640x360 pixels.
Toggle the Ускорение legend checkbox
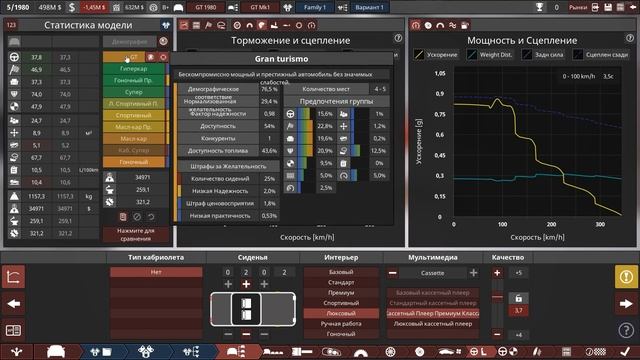pos(419,54)
